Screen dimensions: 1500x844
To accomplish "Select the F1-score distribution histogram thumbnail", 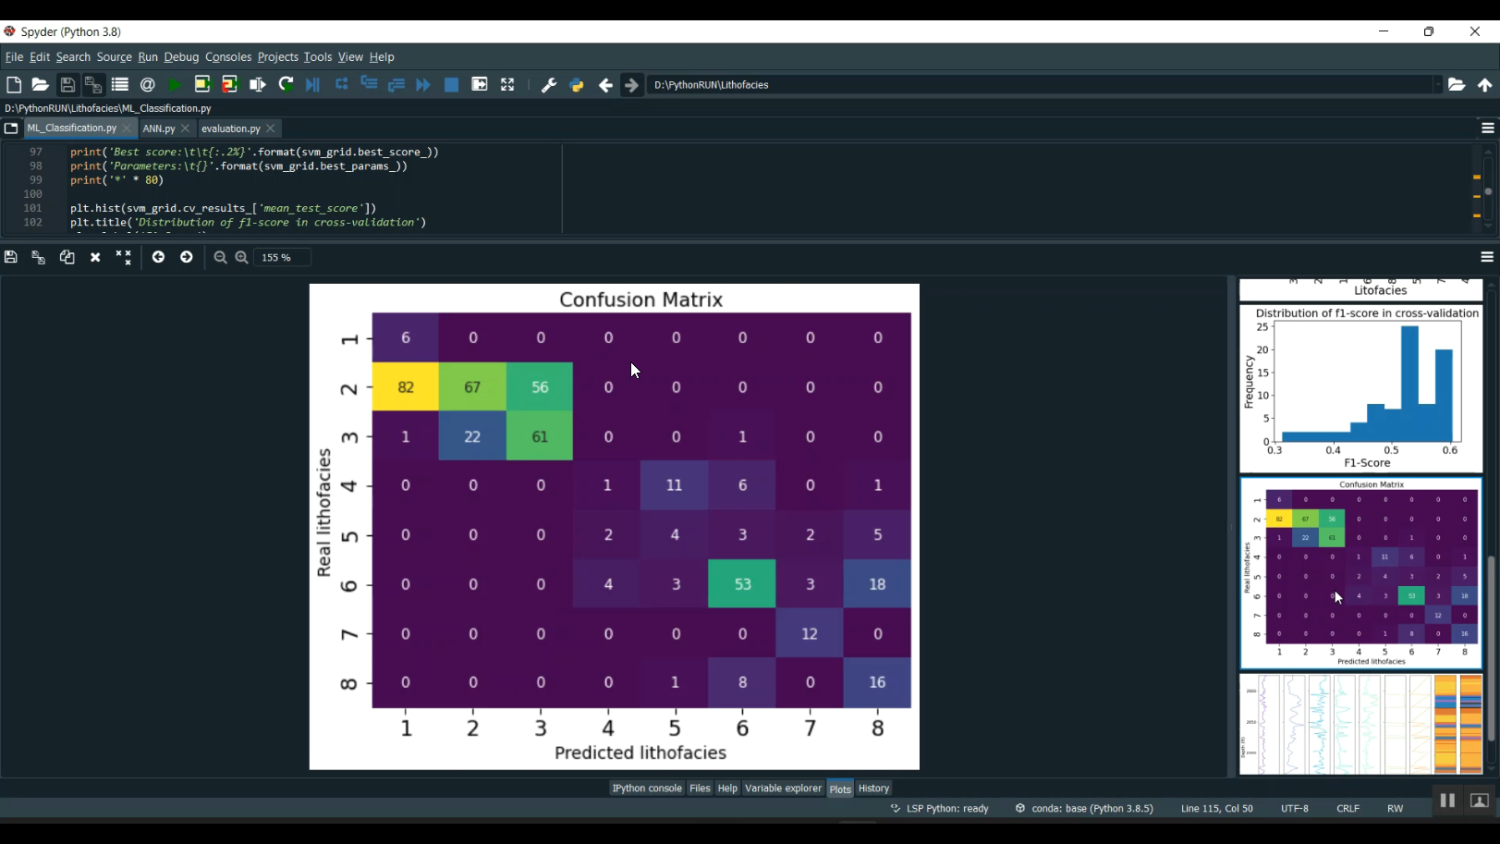I will coord(1360,388).
